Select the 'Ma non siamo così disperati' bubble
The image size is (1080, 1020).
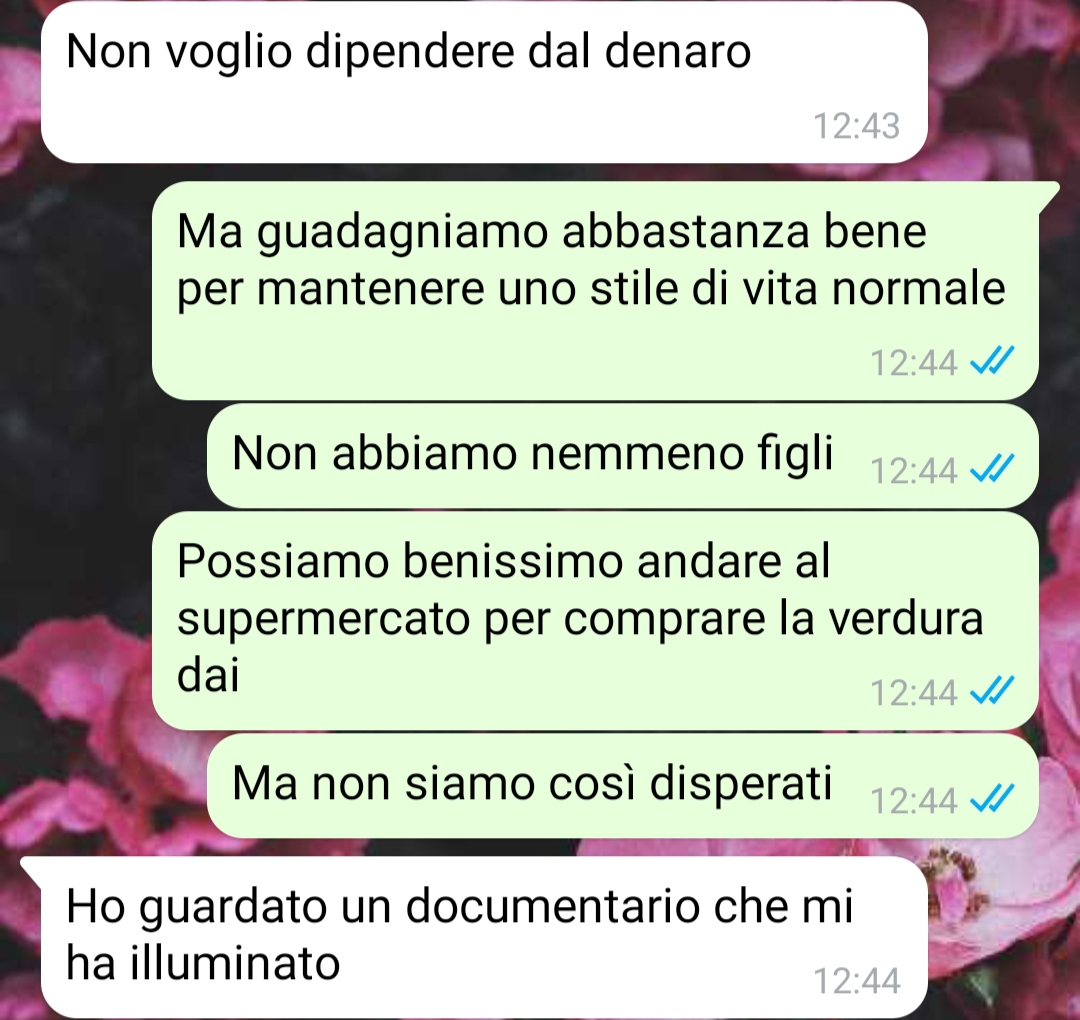[x=623, y=786]
